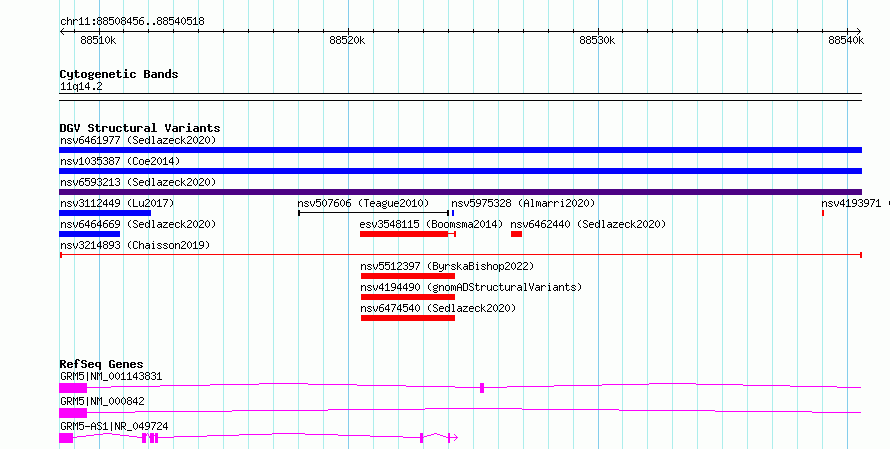This screenshot has width=890, height=449.
Task: Select the purple bar under nsv6593213
Action: (460, 192)
